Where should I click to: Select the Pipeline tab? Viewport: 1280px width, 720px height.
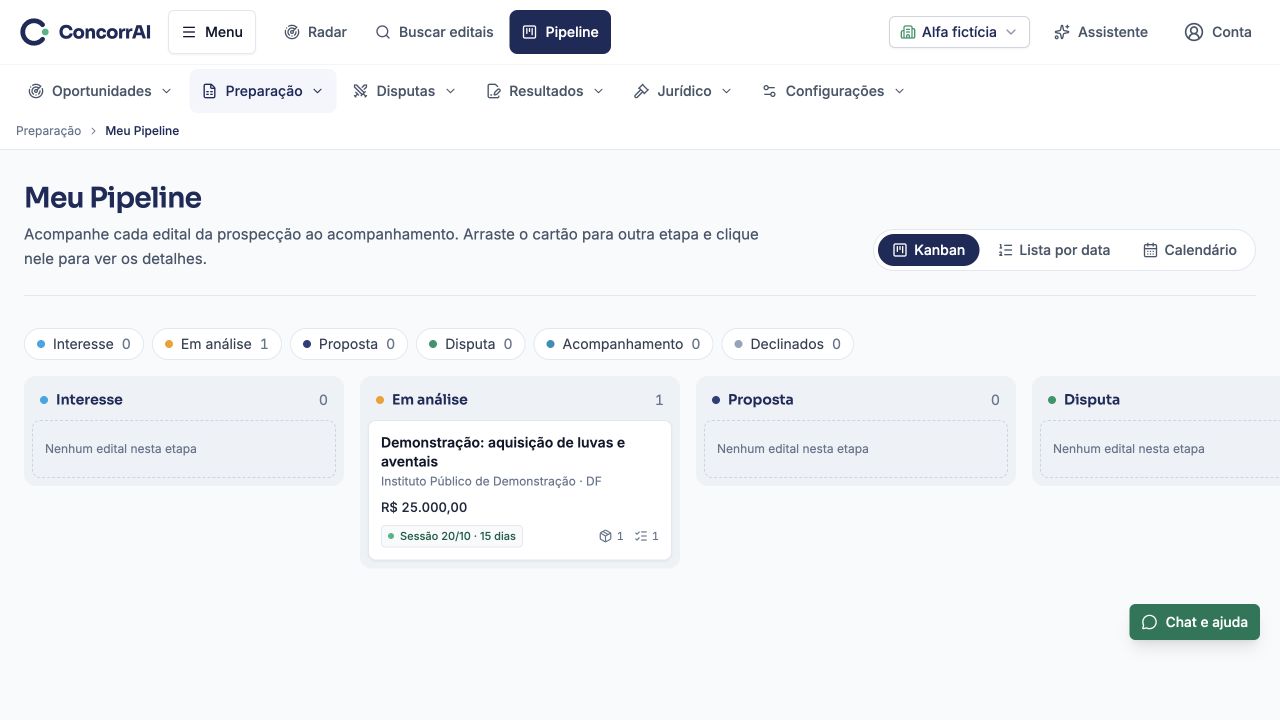(x=560, y=32)
